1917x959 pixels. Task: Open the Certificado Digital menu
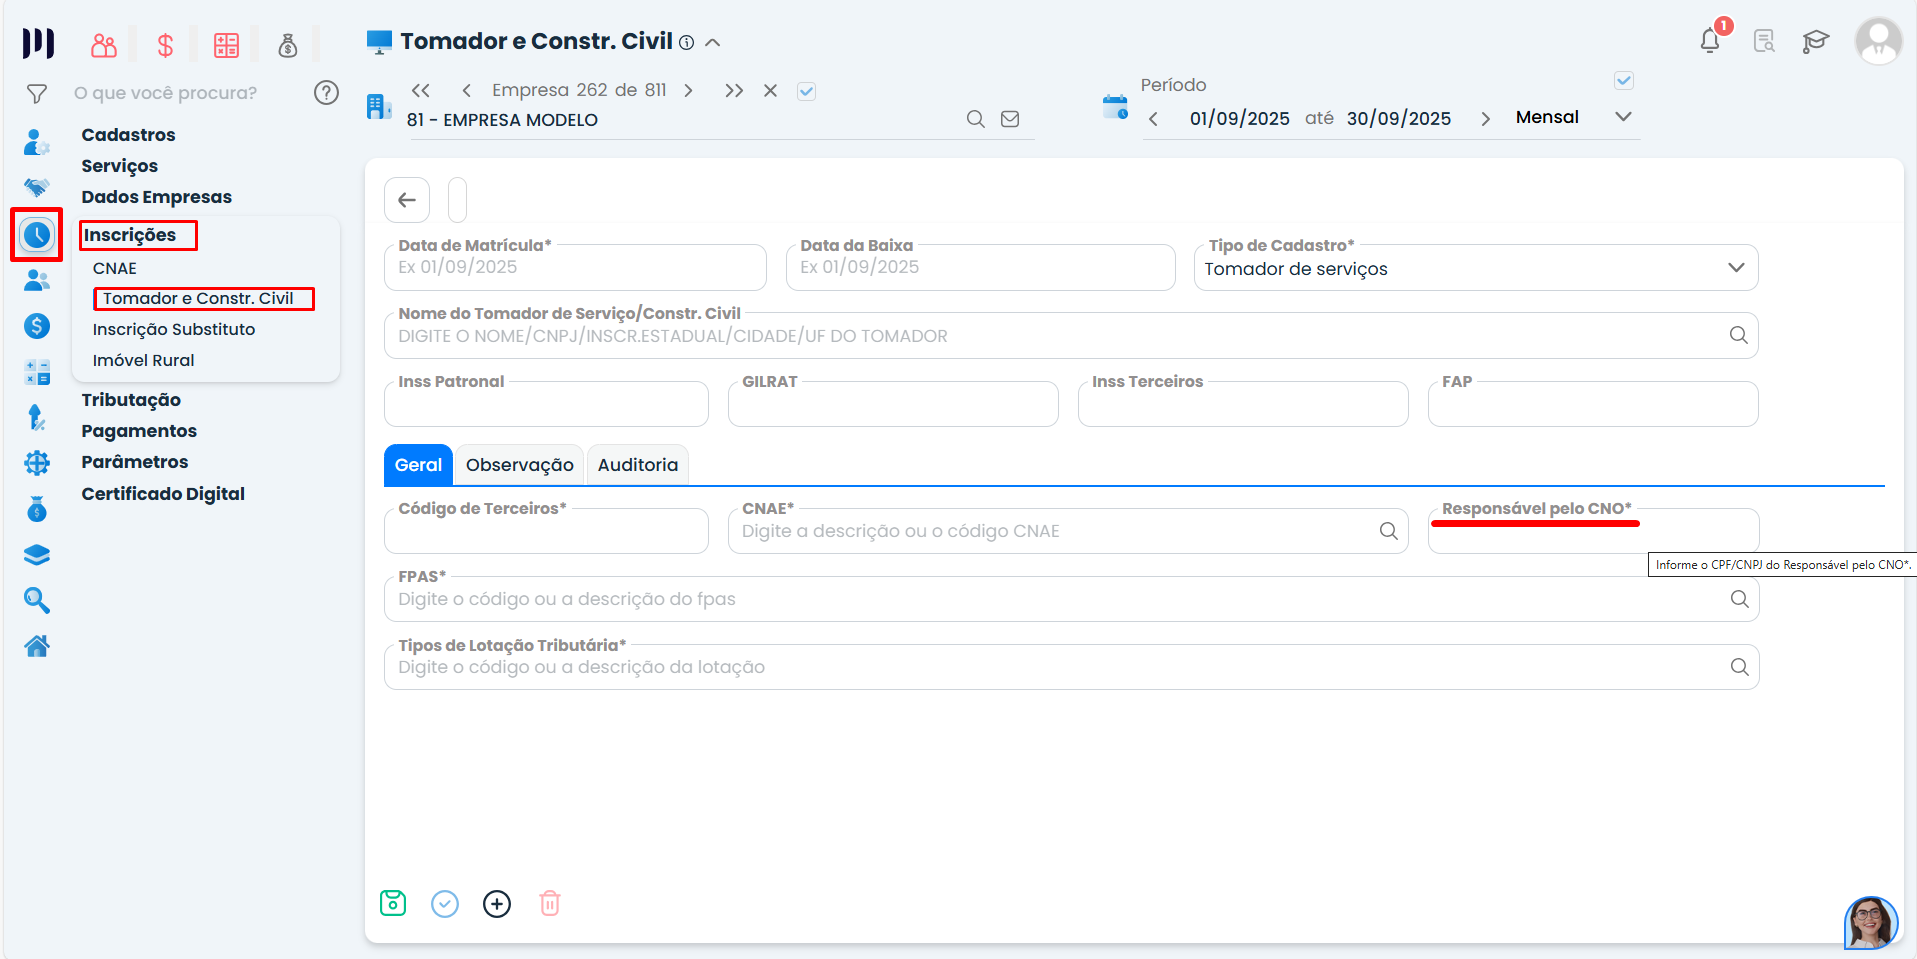click(163, 494)
